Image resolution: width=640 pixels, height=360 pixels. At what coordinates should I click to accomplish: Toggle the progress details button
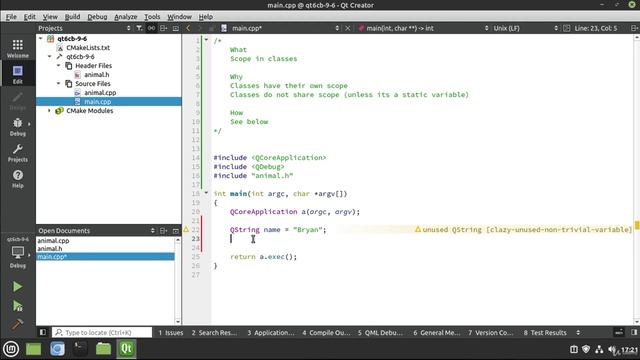tap(619, 332)
